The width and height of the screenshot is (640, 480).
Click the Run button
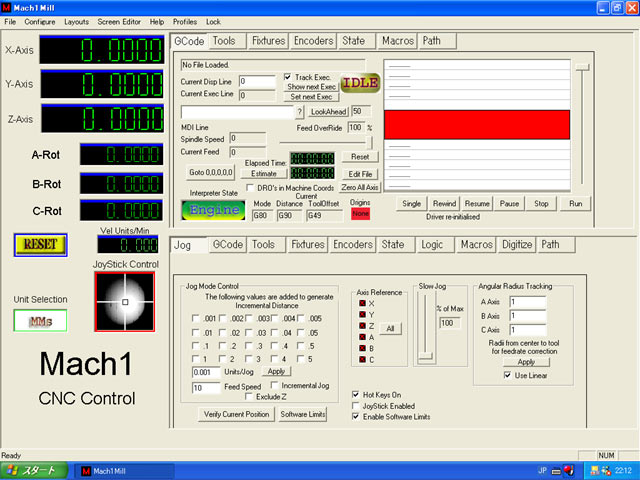(575, 204)
